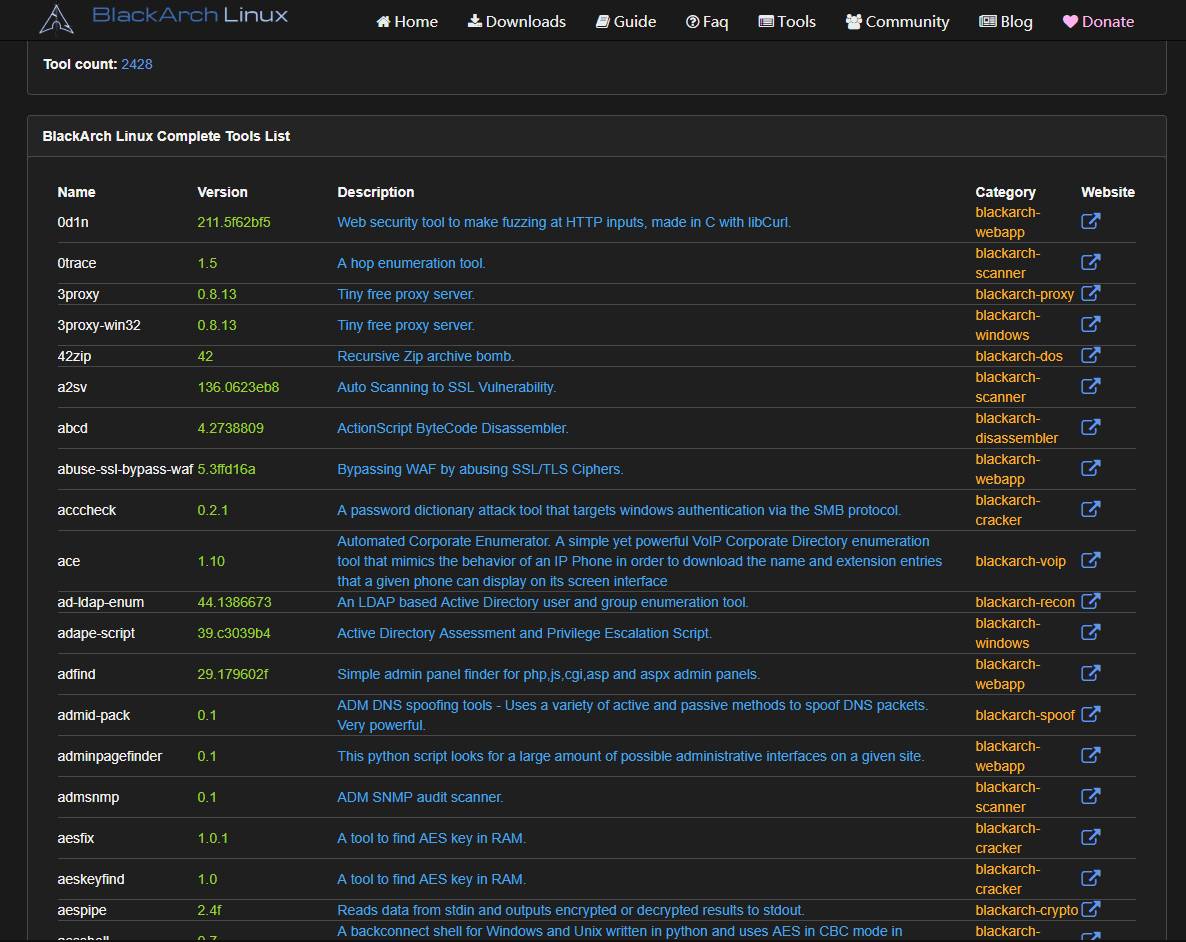The height and width of the screenshot is (942, 1186).
Task: Click adape-script Active Directory Assessment description
Action: click(525, 633)
